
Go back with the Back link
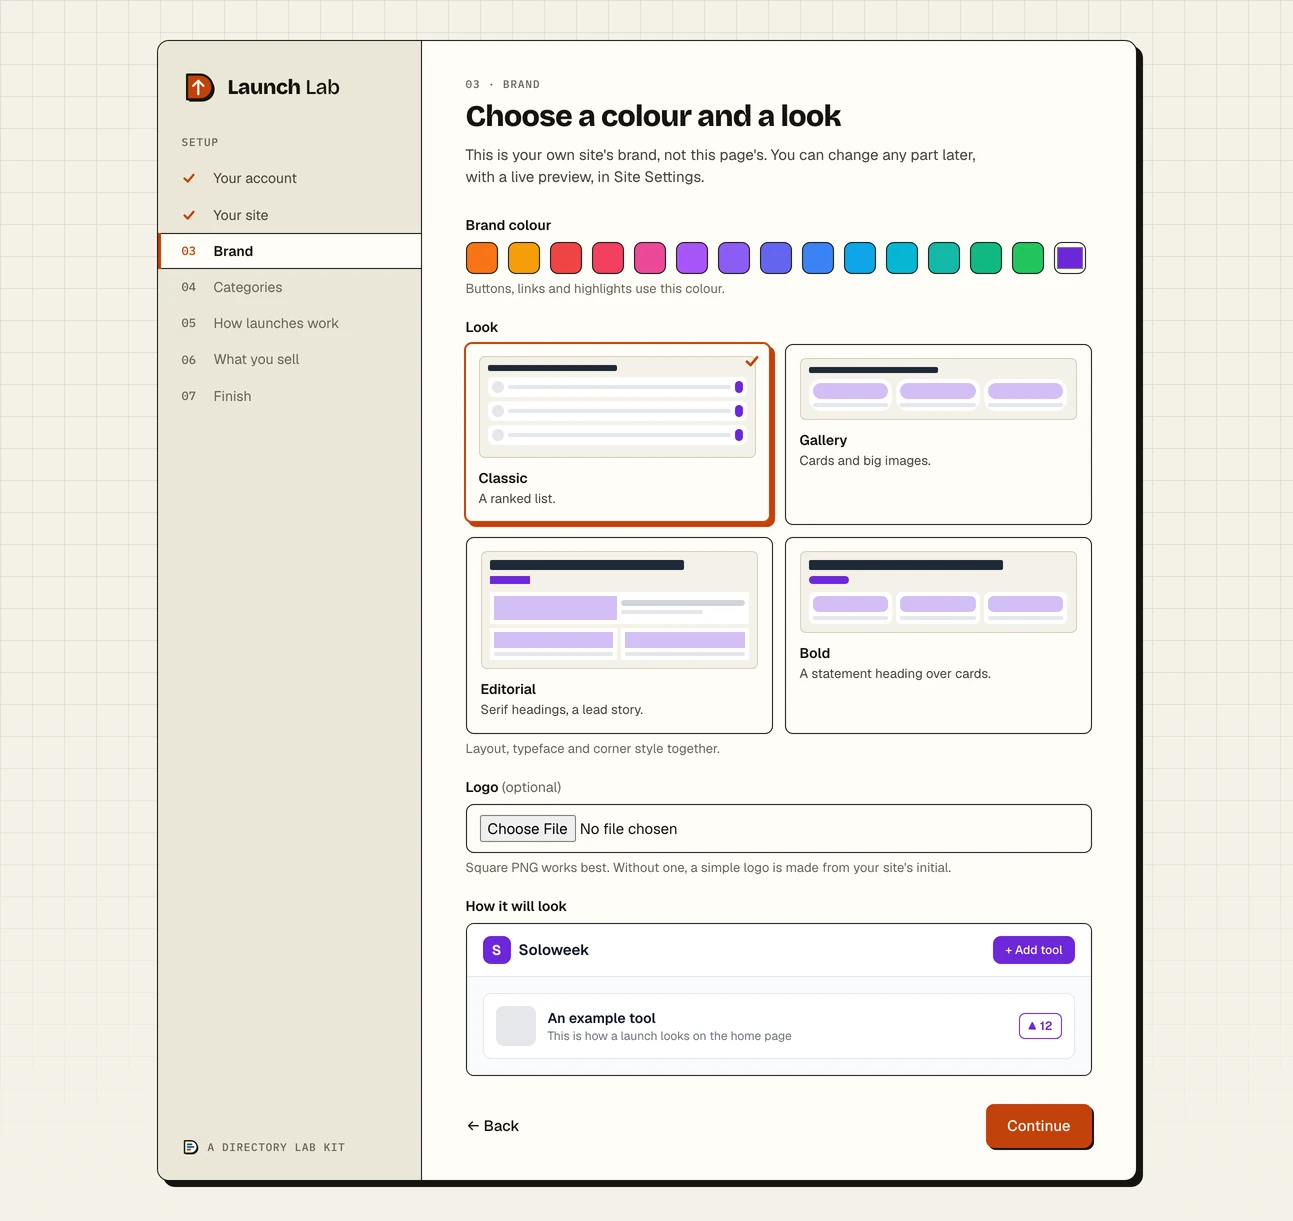pos(493,1126)
